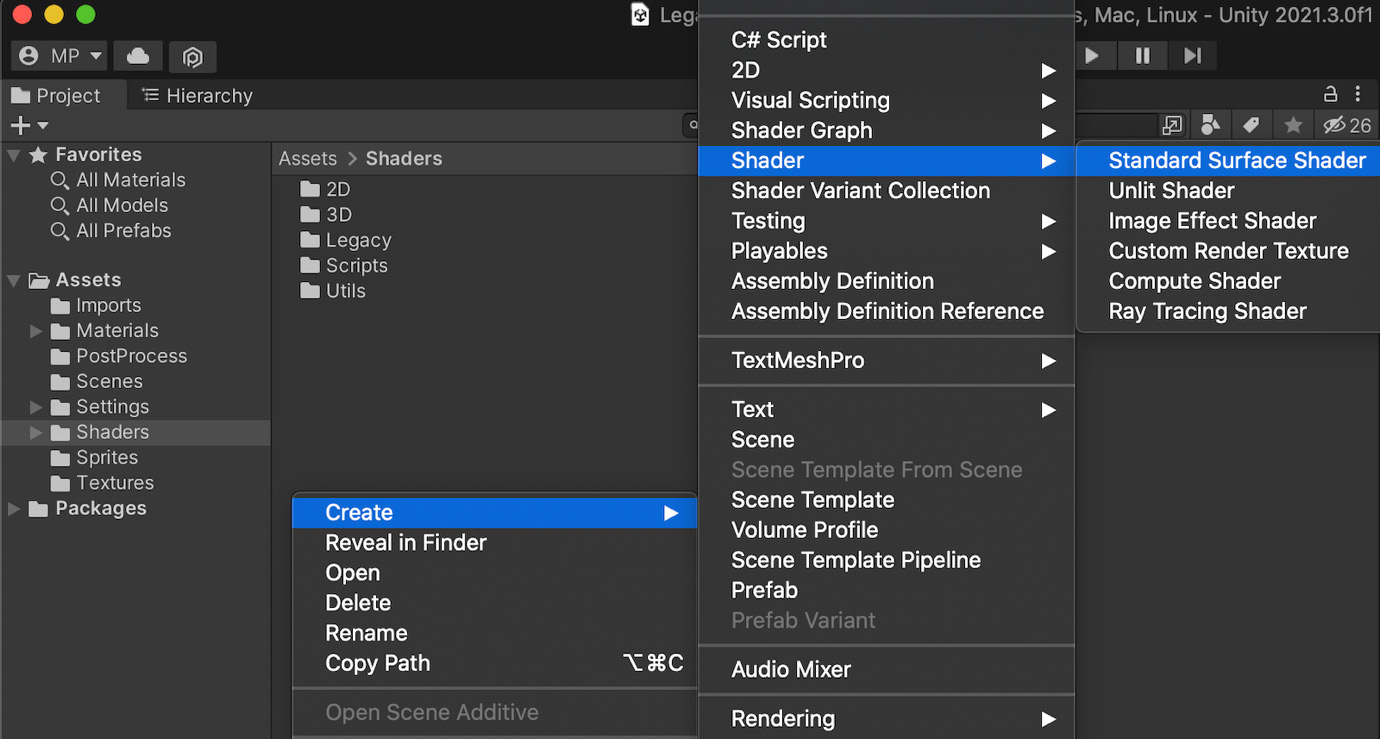The width and height of the screenshot is (1380, 739).
Task: Toggle the Project panel lock
Action: (1330, 94)
